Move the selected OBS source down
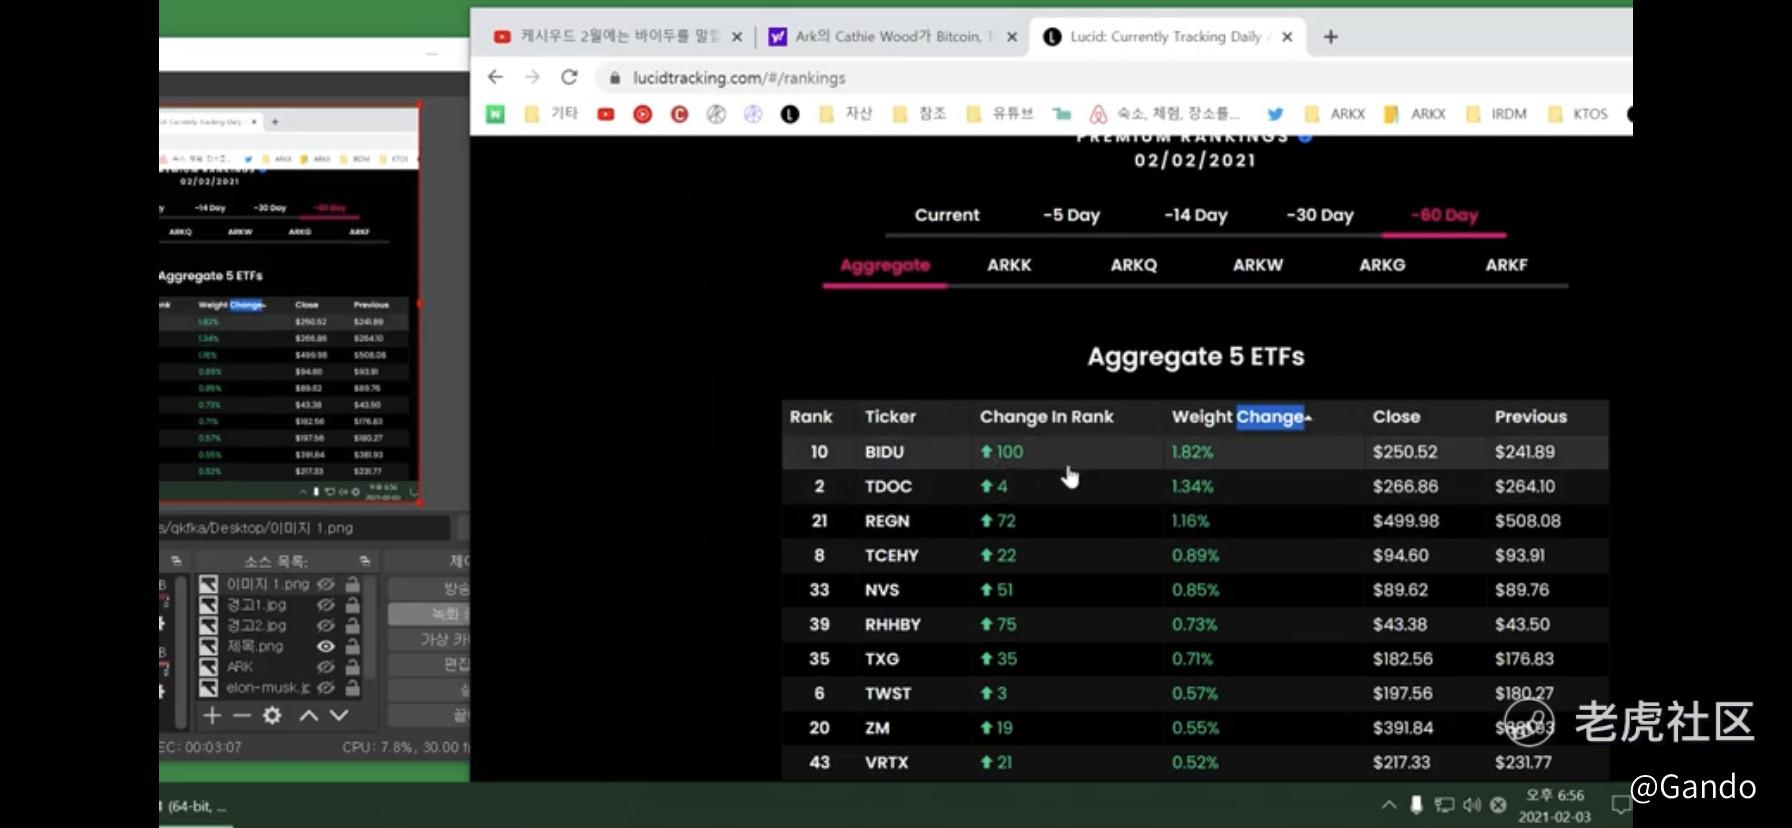The width and height of the screenshot is (1792, 828). 339,715
